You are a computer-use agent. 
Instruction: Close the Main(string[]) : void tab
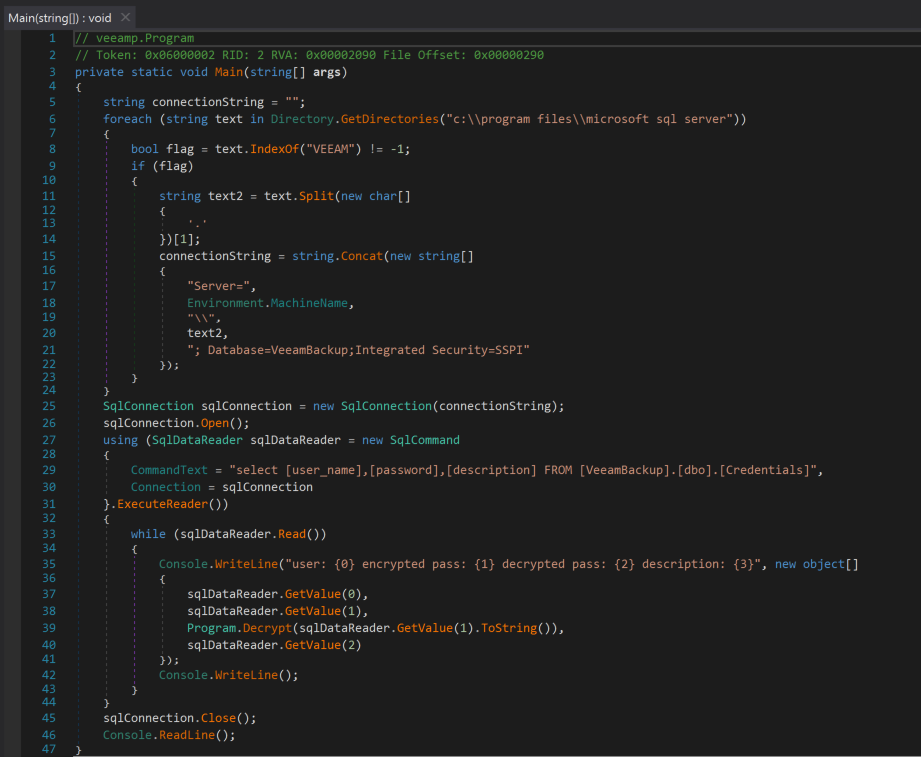125,17
